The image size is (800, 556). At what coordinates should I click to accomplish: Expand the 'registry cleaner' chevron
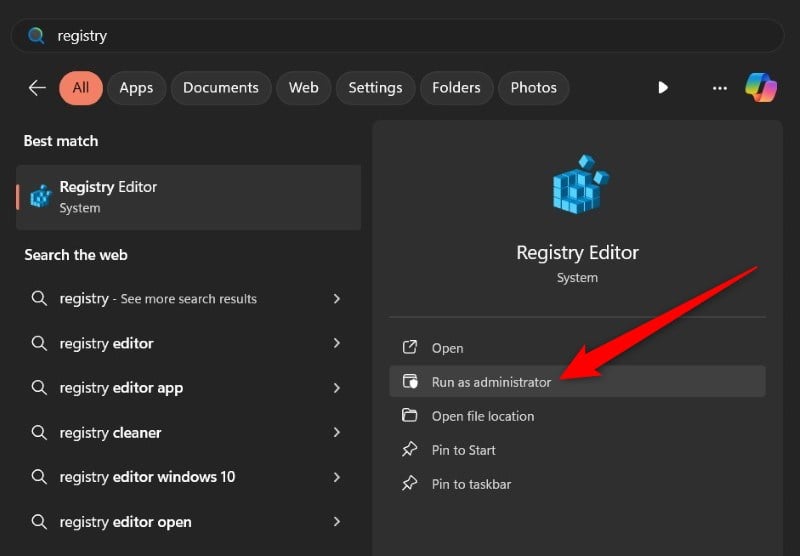coord(337,433)
